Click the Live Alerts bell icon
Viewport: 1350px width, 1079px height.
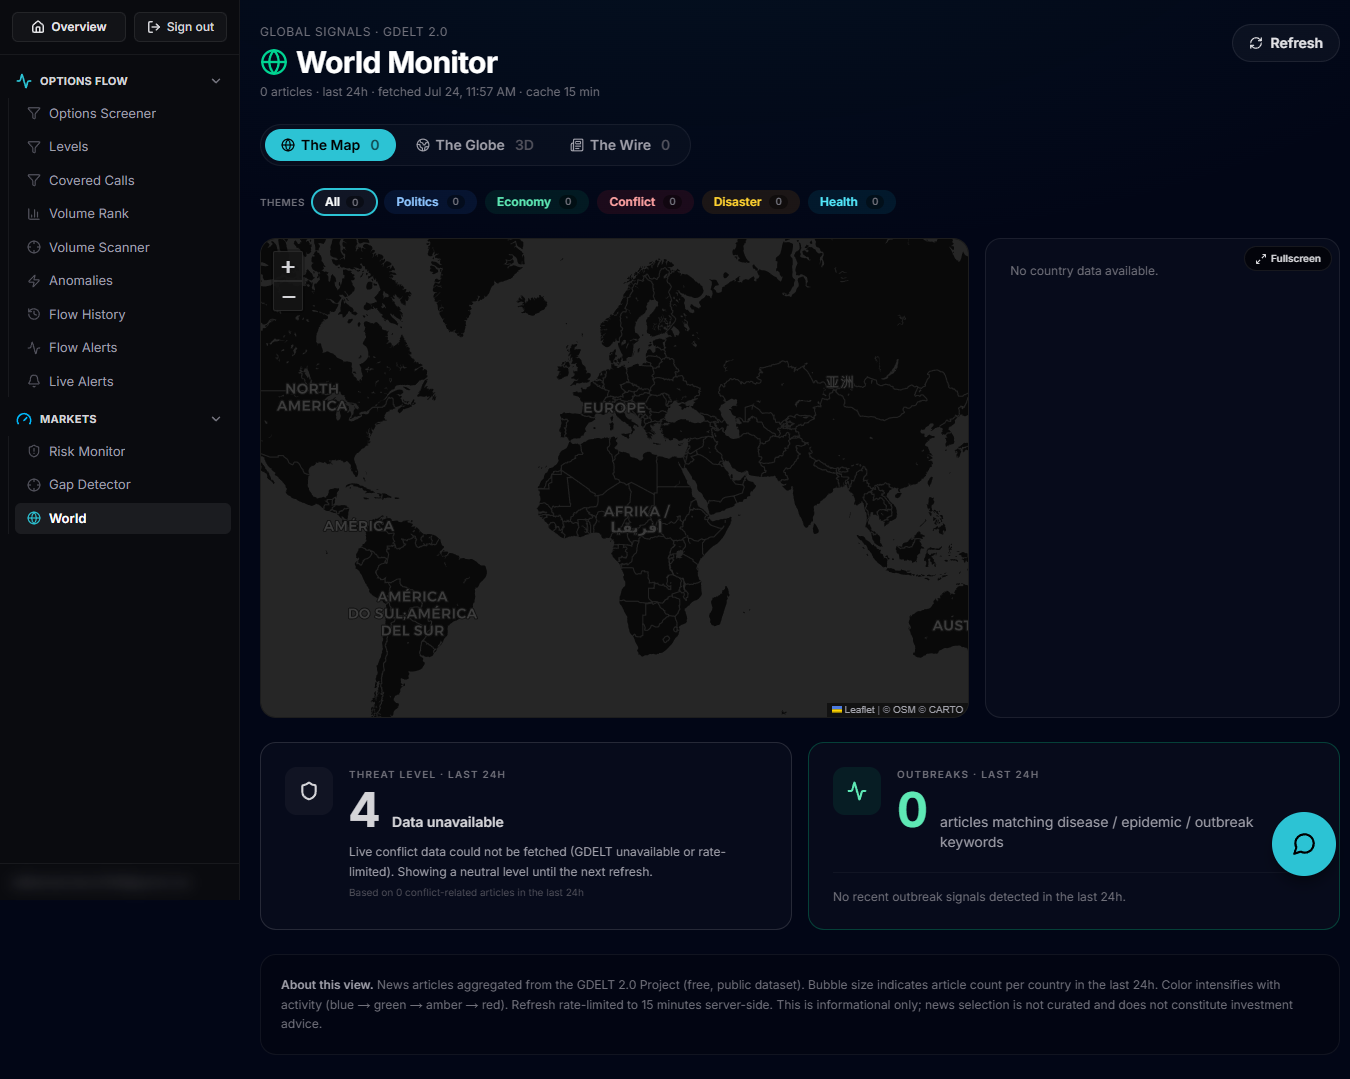coord(34,382)
